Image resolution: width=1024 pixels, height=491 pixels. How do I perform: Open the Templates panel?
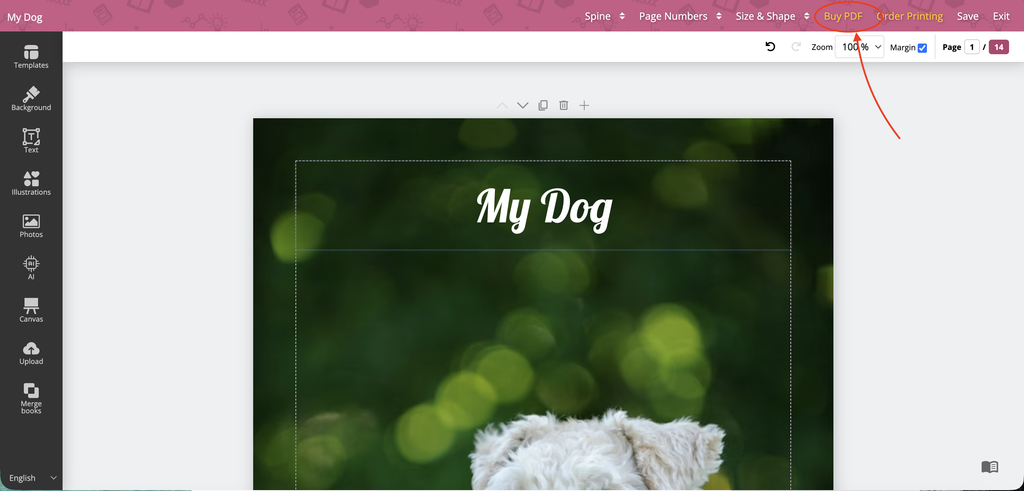pos(31,57)
